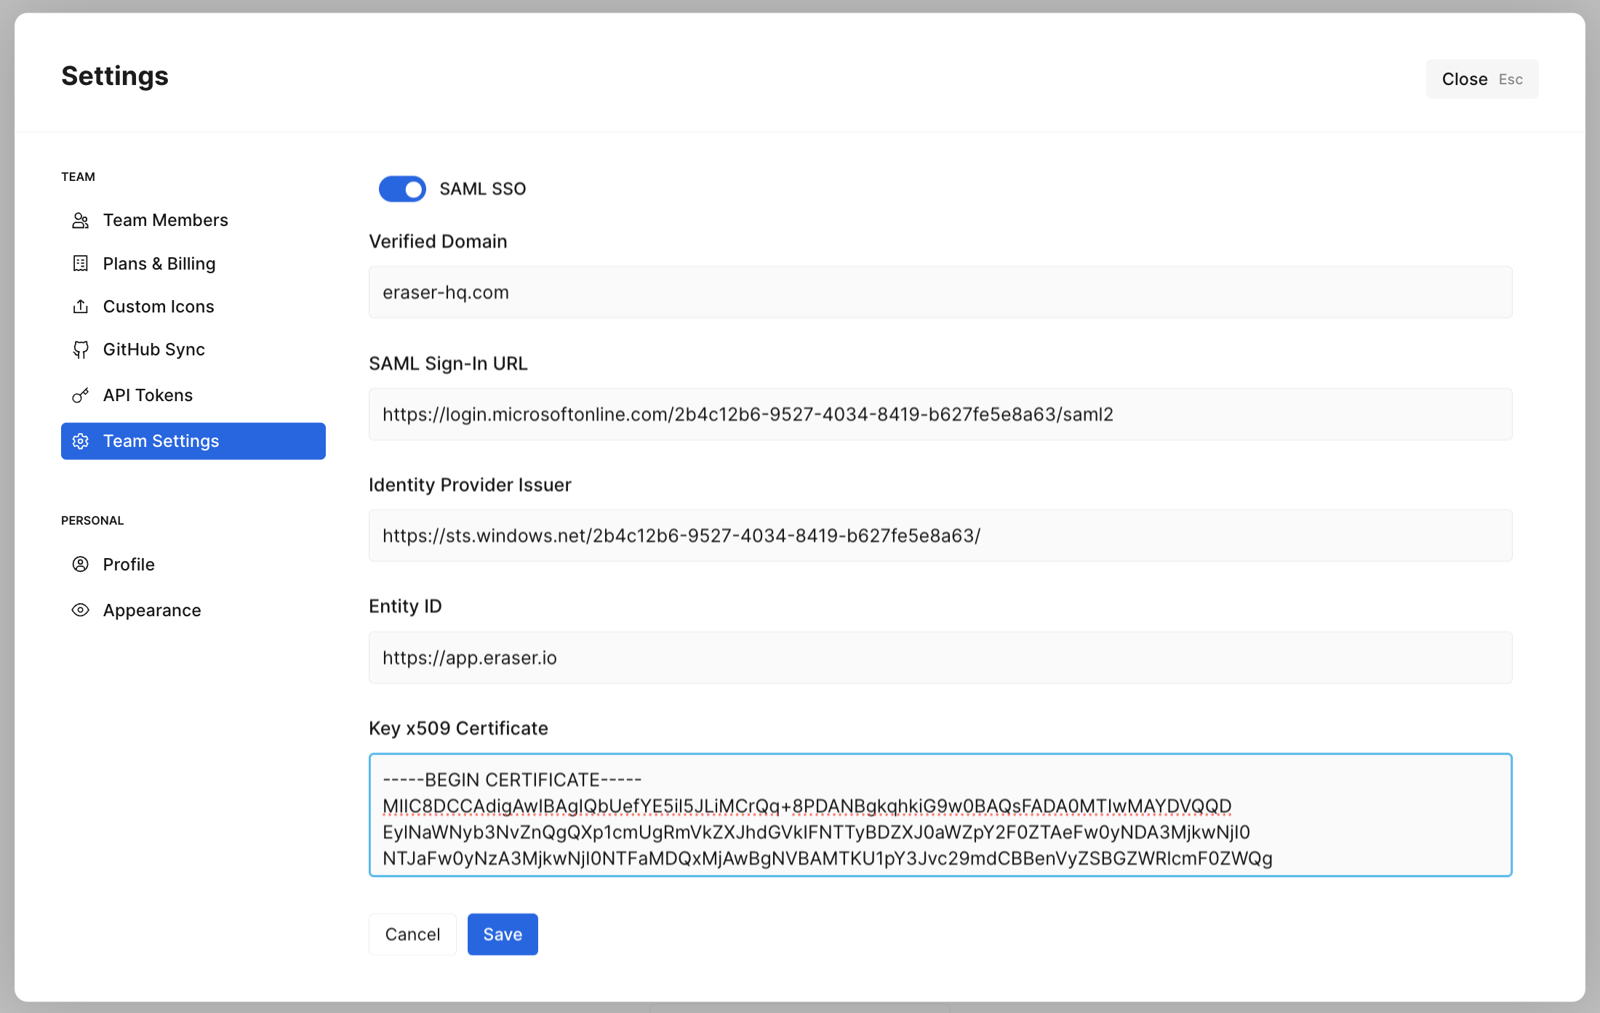Open API Tokens page
This screenshot has height=1013, width=1600.
(x=193, y=395)
